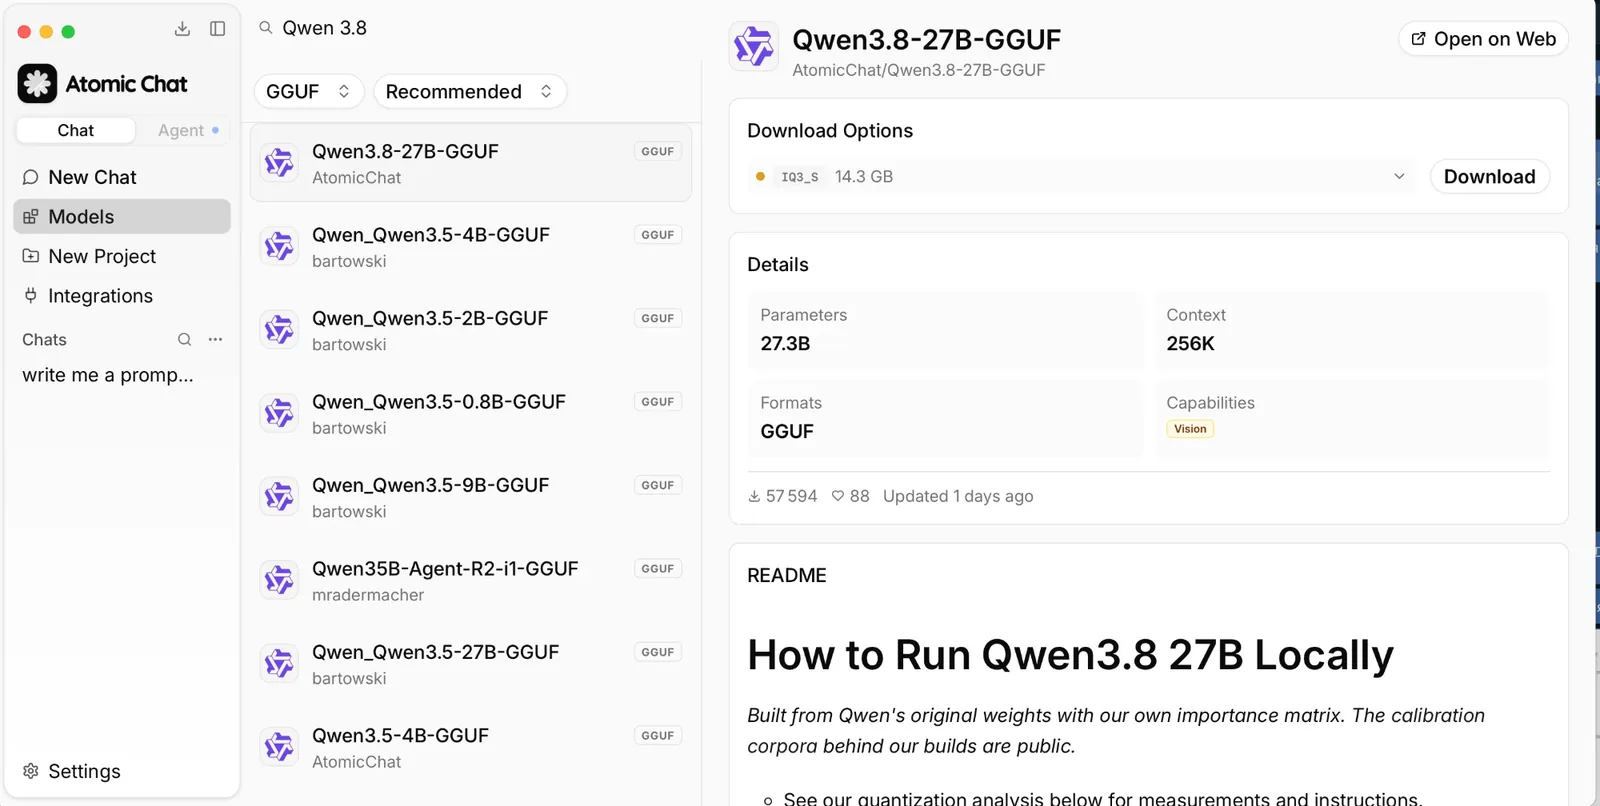Click the Atomic Chat logo icon
This screenshot has width=1600, height=806.
[x=37, y=84]
